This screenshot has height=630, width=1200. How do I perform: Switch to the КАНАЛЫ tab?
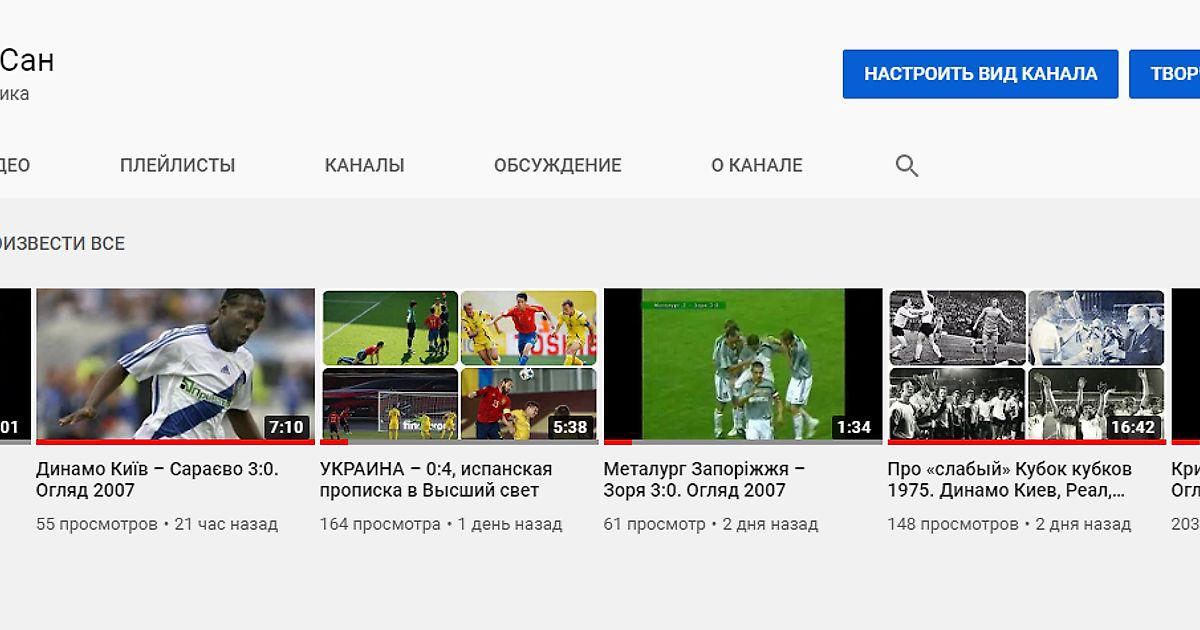[364, 166]
